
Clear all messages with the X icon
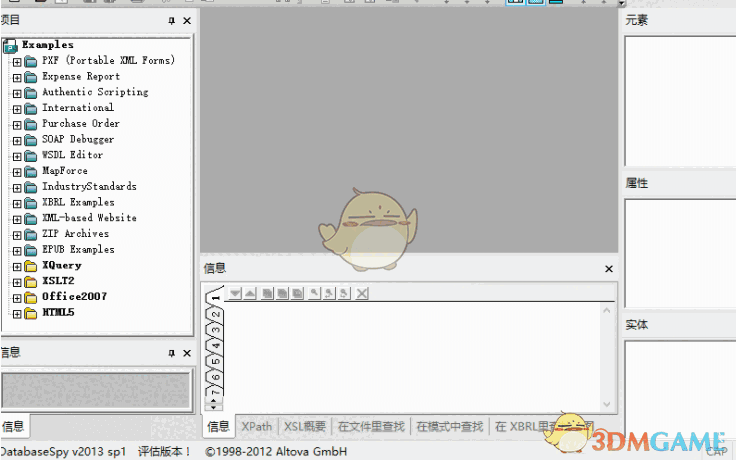click(x=361, y=293)
